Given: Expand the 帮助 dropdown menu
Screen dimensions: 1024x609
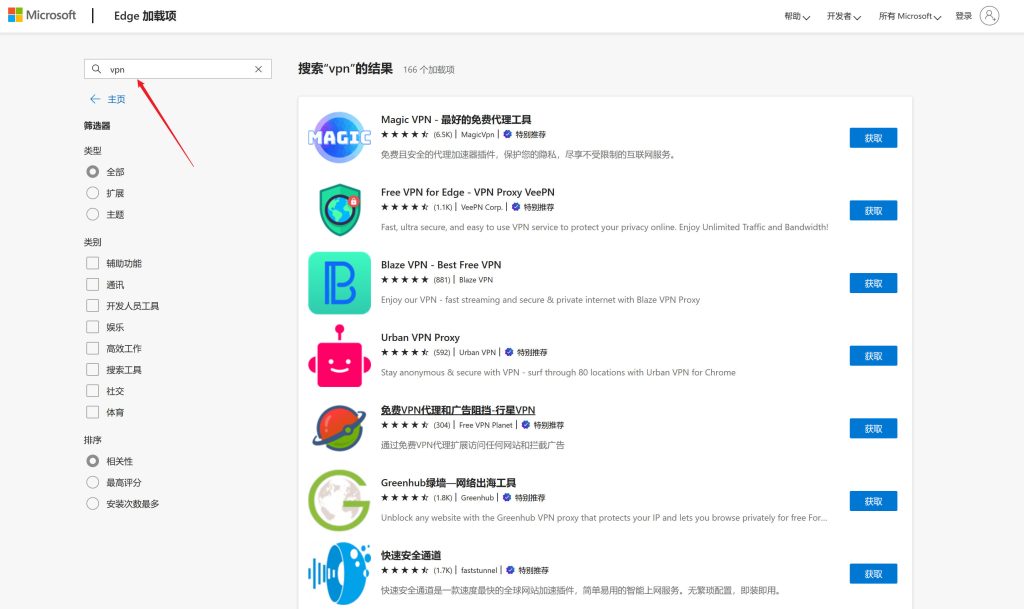Looking at the screenshot, I should point(797,16).
